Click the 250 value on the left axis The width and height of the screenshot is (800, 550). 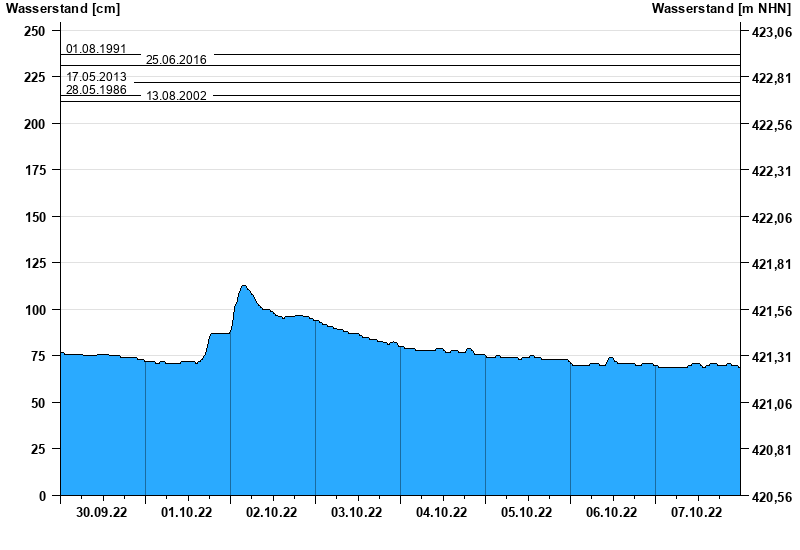[34, 31]
